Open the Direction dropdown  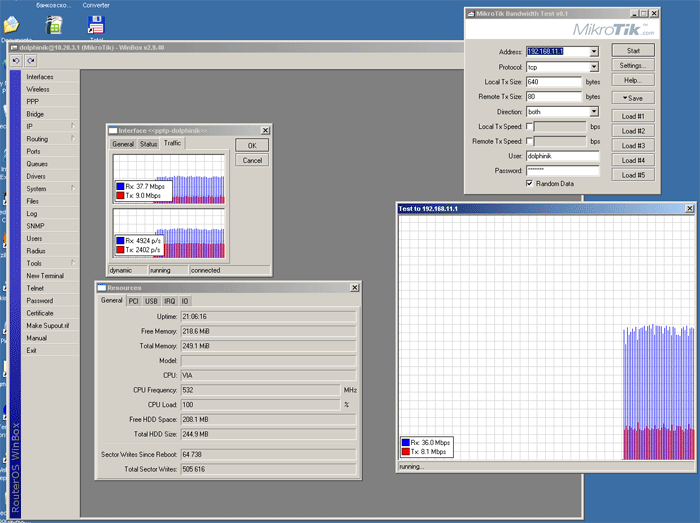(594, 112)
